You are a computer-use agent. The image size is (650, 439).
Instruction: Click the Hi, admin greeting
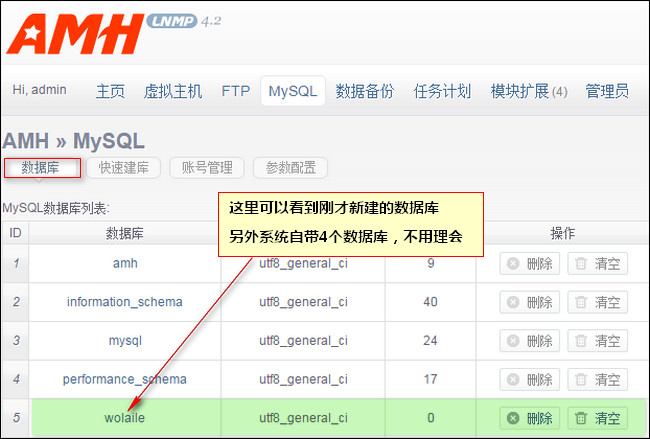[x=39, y=90]
